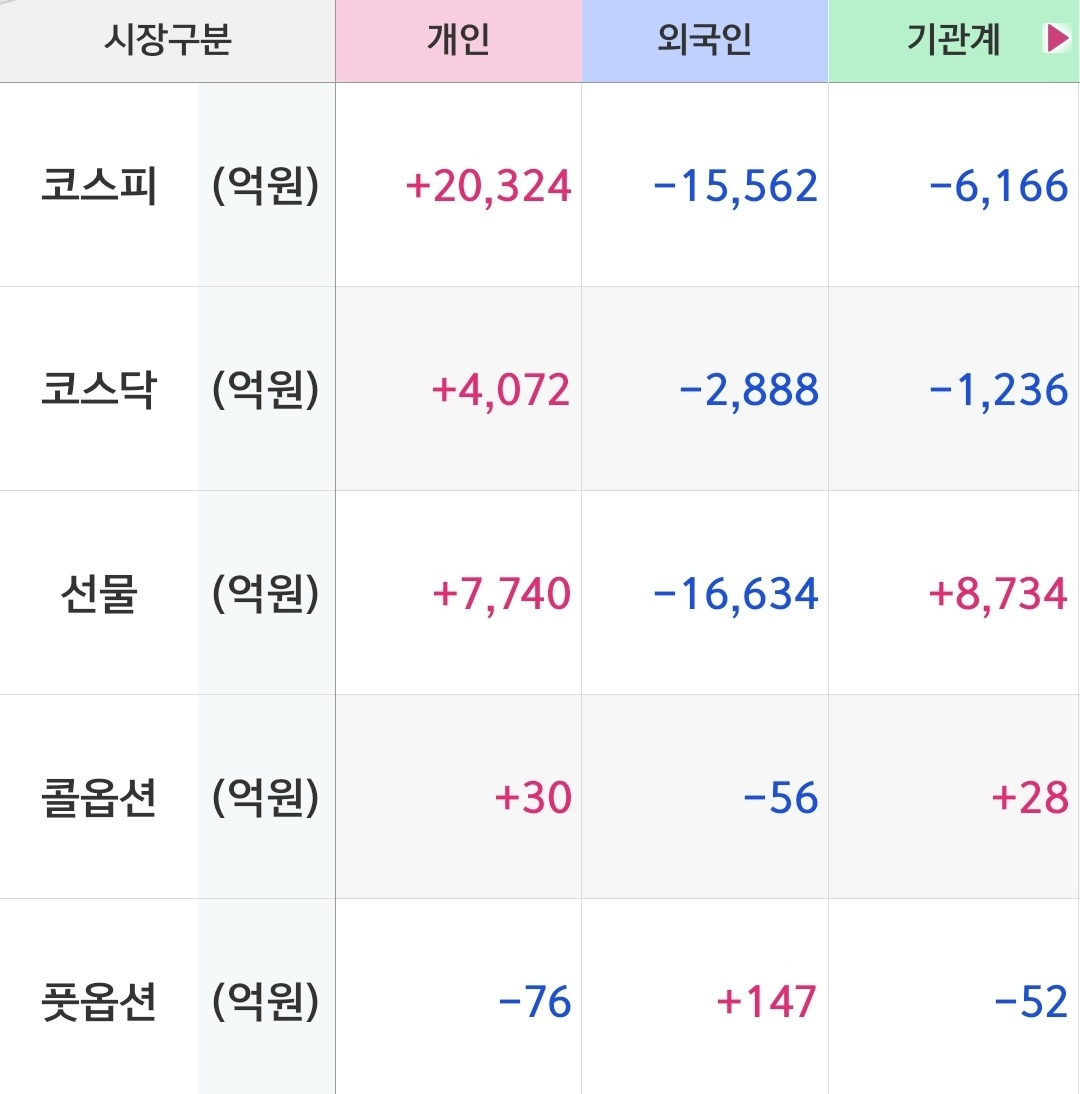
Task: Select the 외국인 column header
Action: pos(705,40)
